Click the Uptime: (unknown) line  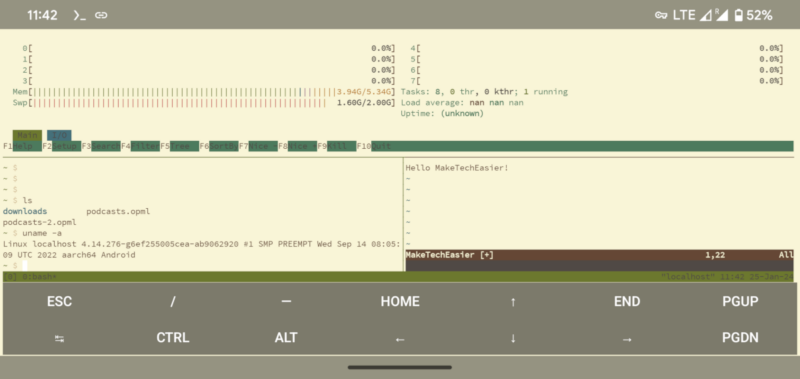(x=442, y=113)
